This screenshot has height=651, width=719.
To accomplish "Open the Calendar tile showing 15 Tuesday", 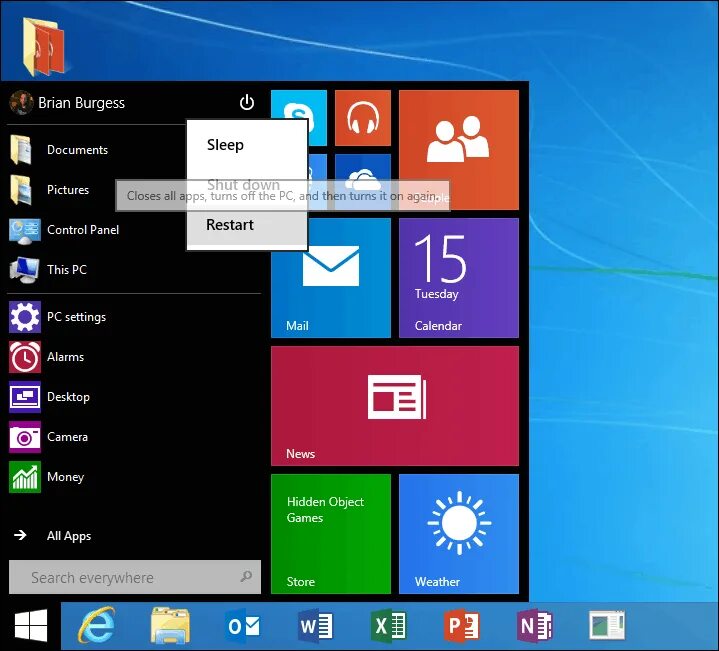I will (x=459, y=278).
